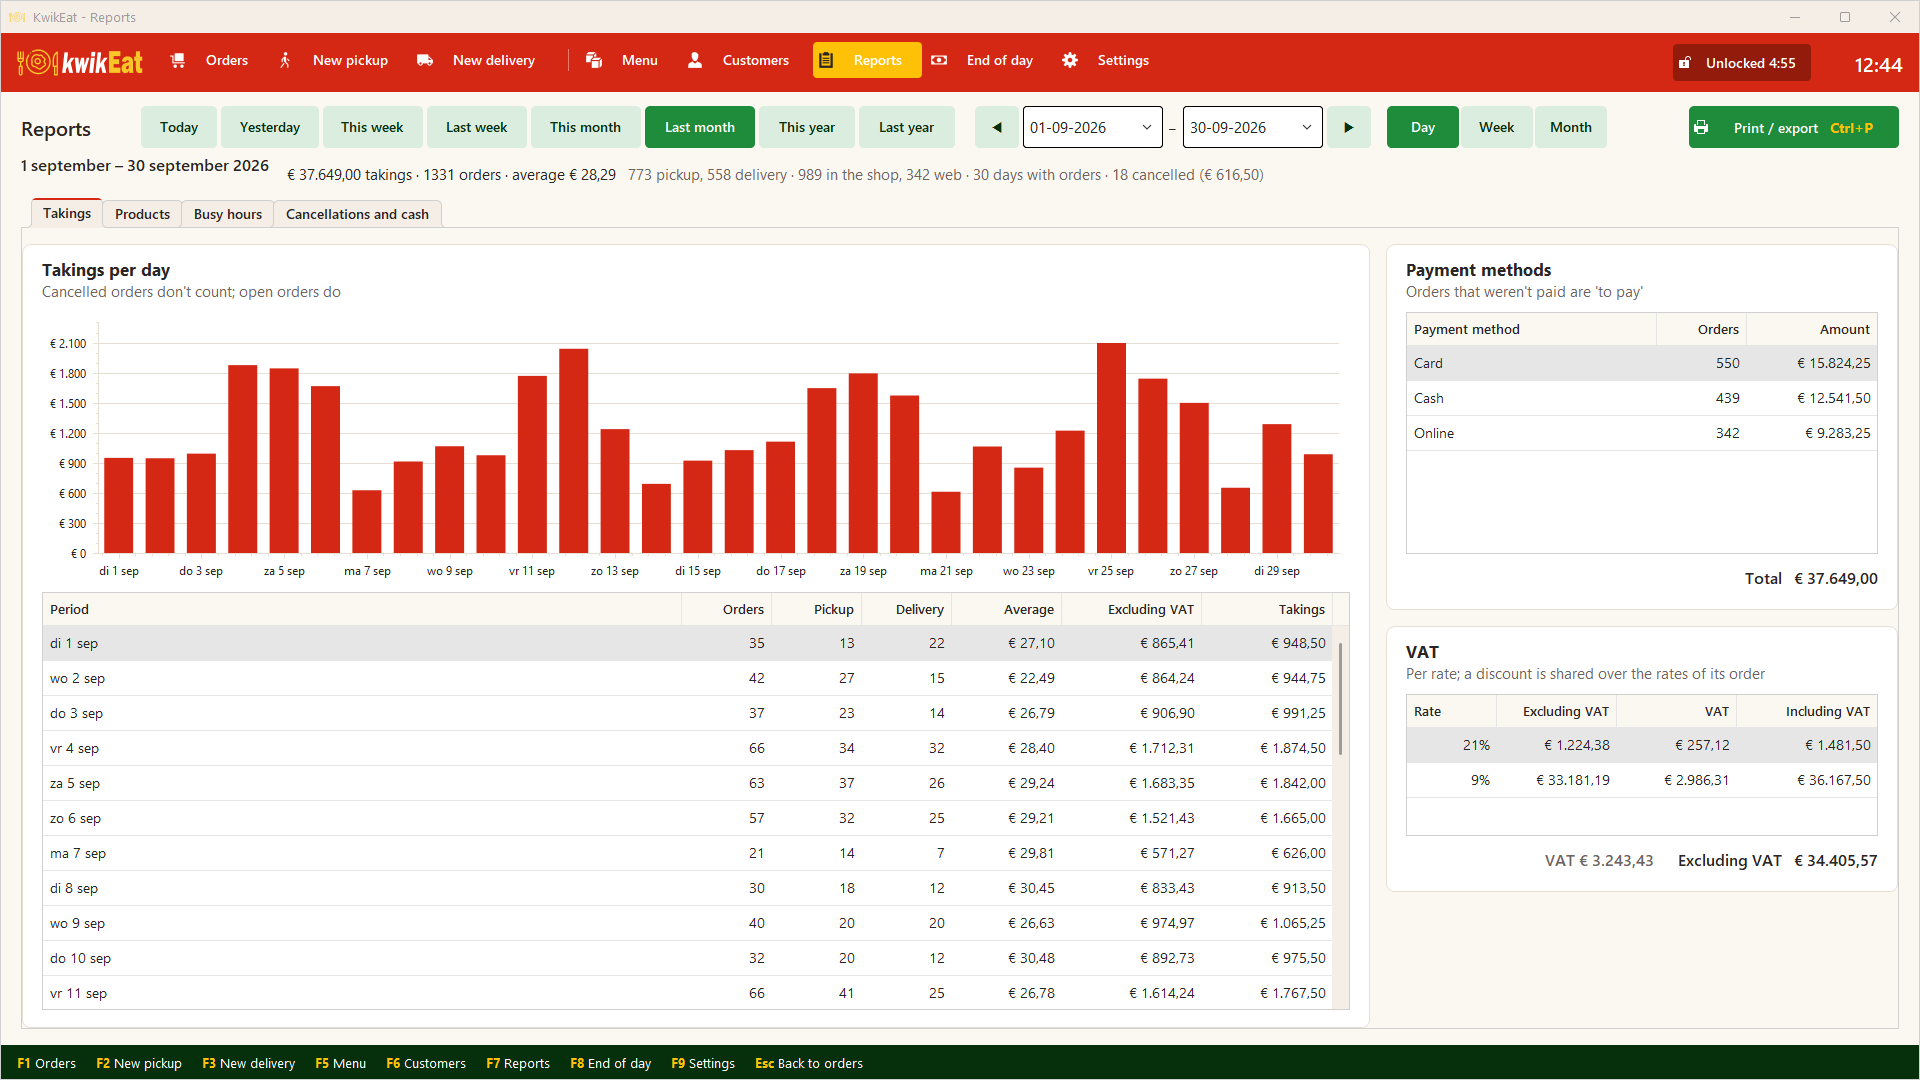Click F6 Customers in bottom bar
1920x1080 pixels.
coord(426,1063)
